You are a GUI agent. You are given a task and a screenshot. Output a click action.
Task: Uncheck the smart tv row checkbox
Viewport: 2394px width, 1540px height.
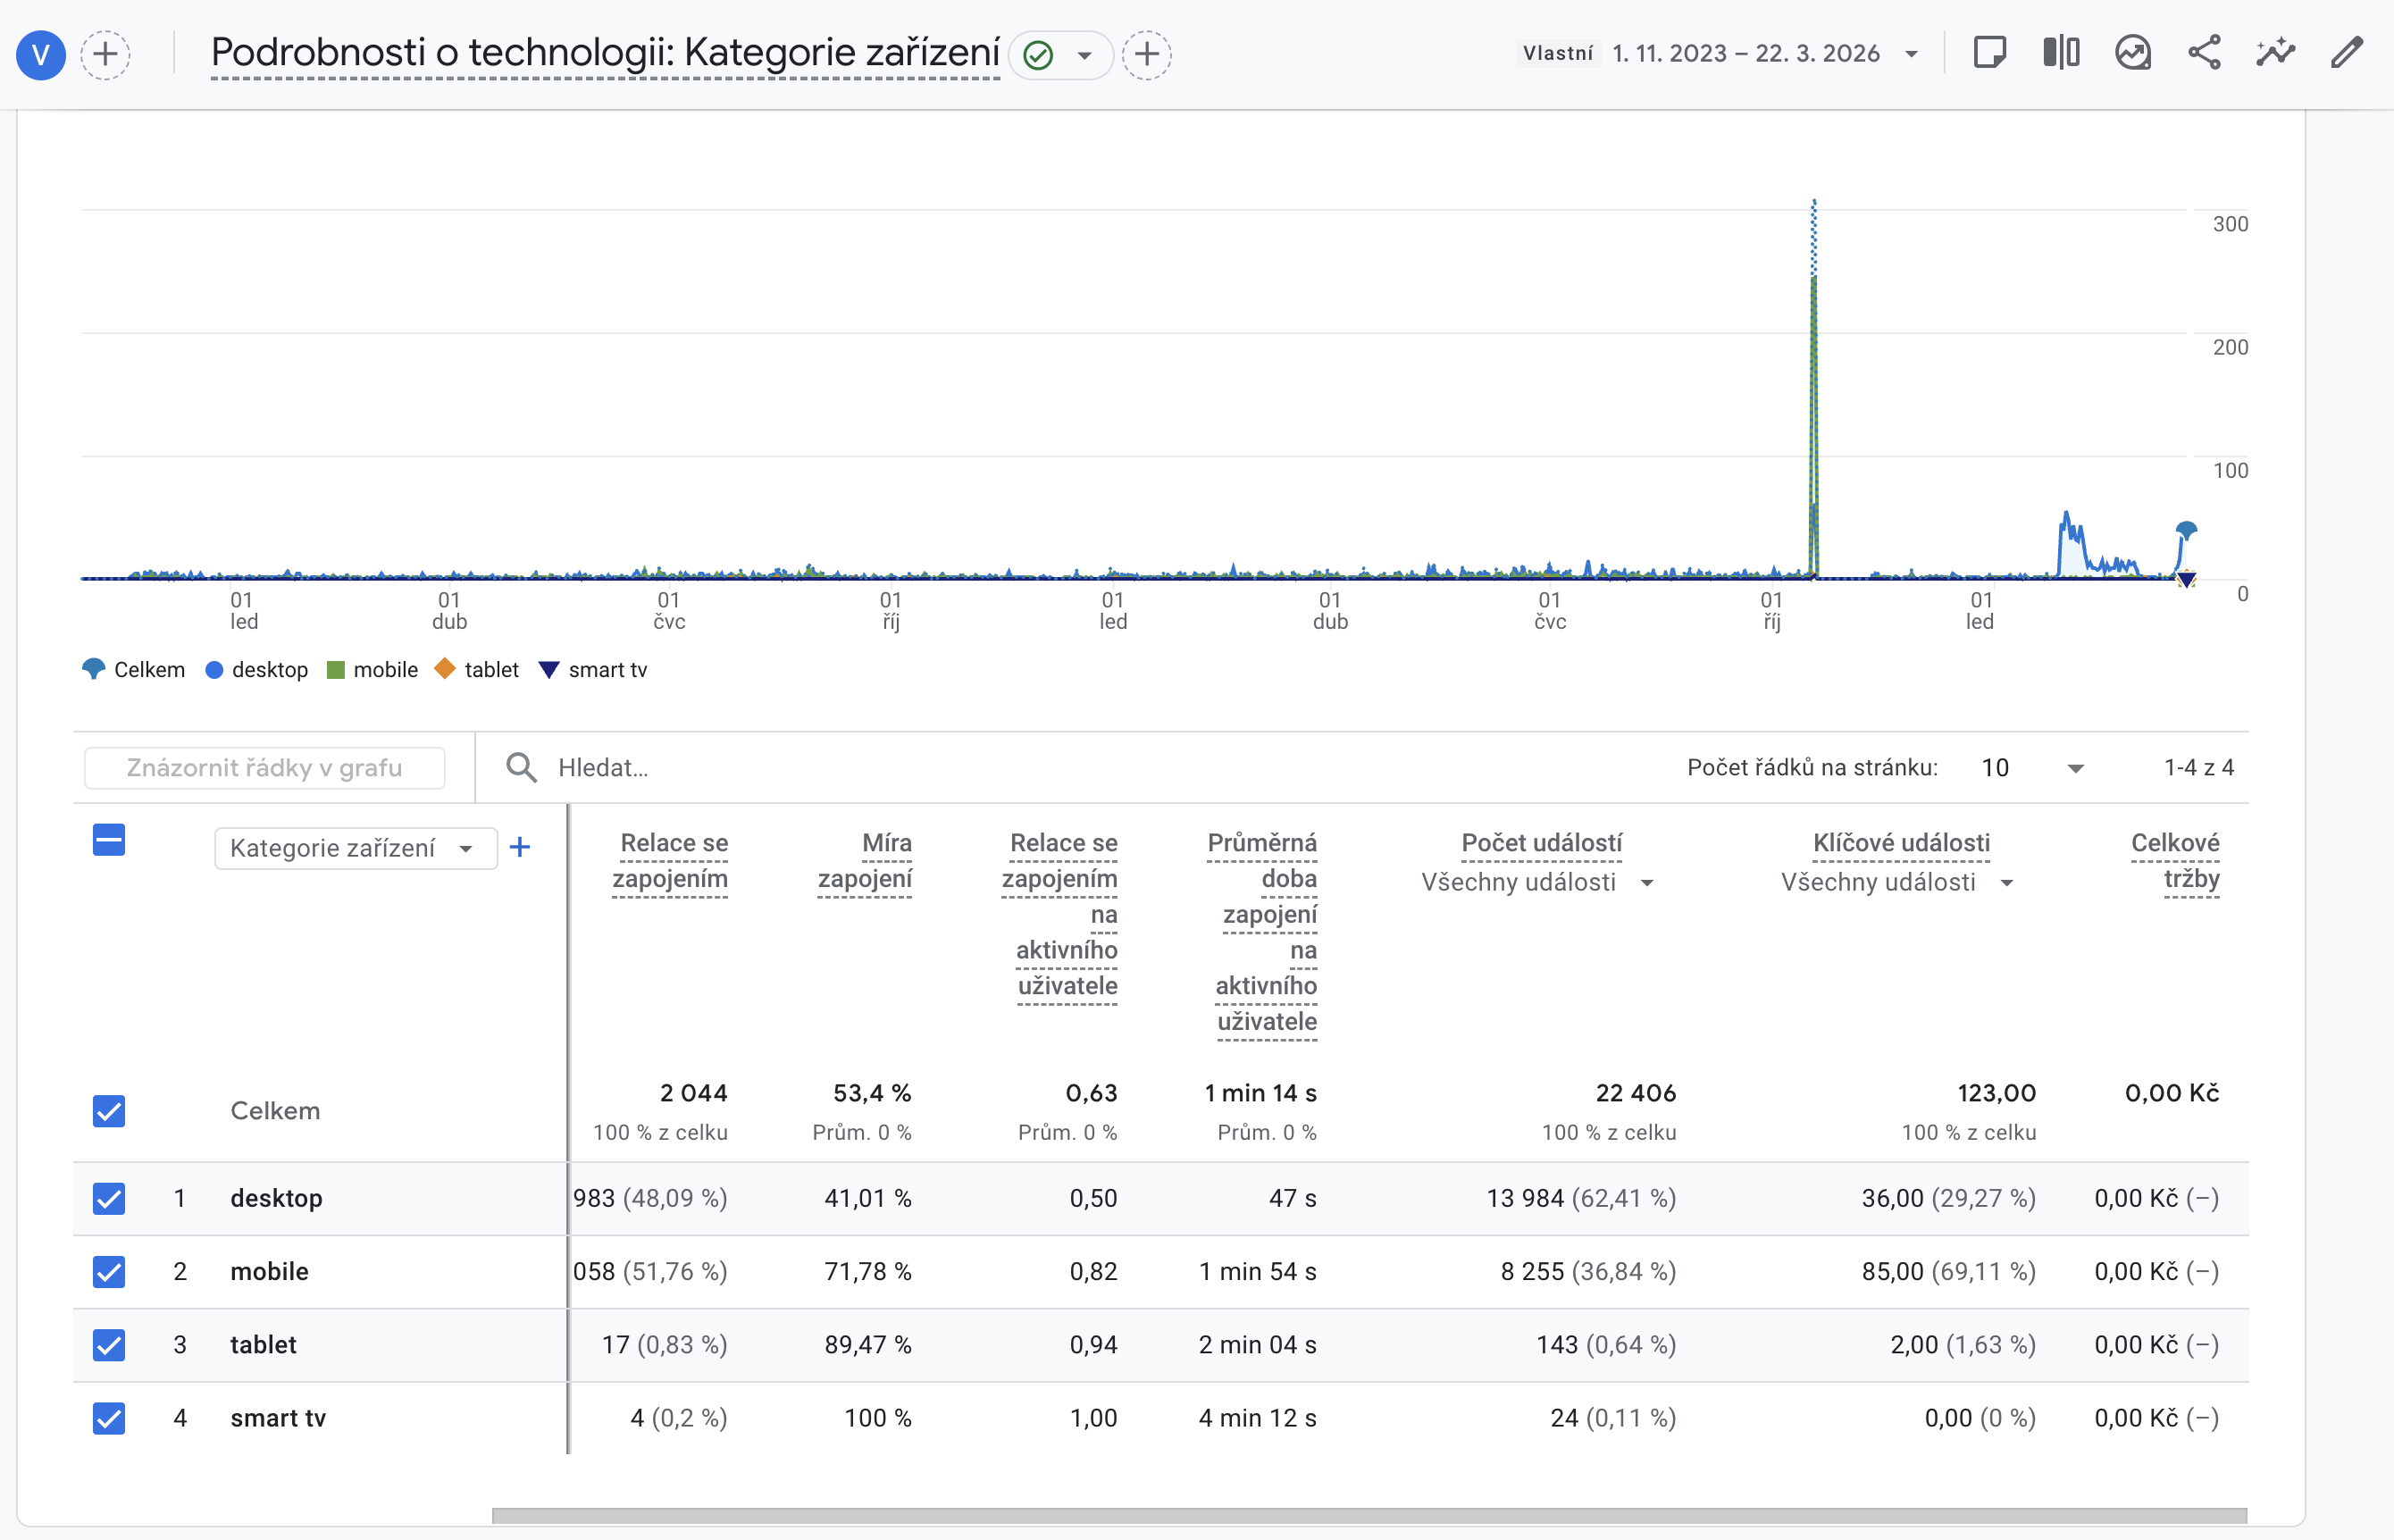click(x=108, y=1417)
